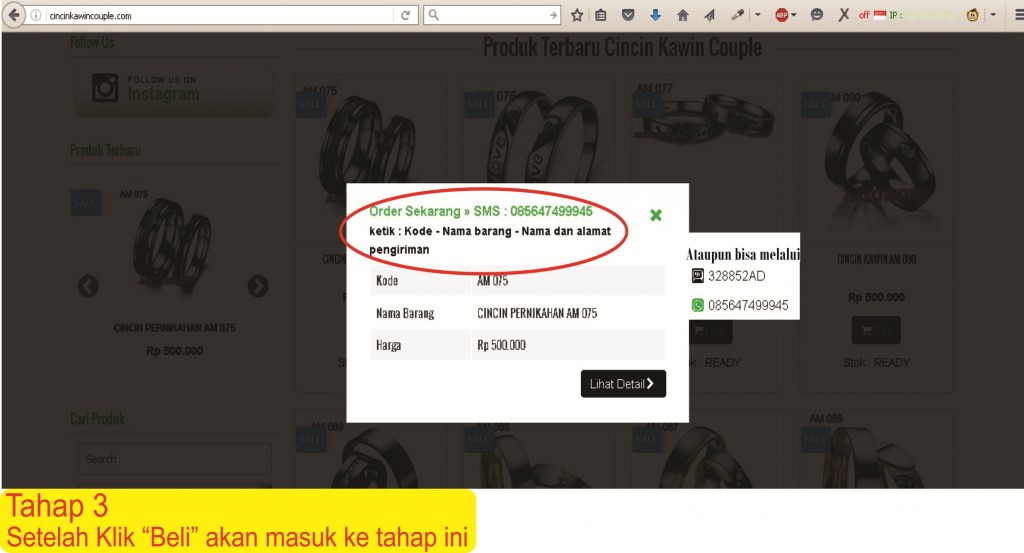Screen dimensions: 1024x553
Task: Click the Kode label in popup table
Action: coord(387,281)
